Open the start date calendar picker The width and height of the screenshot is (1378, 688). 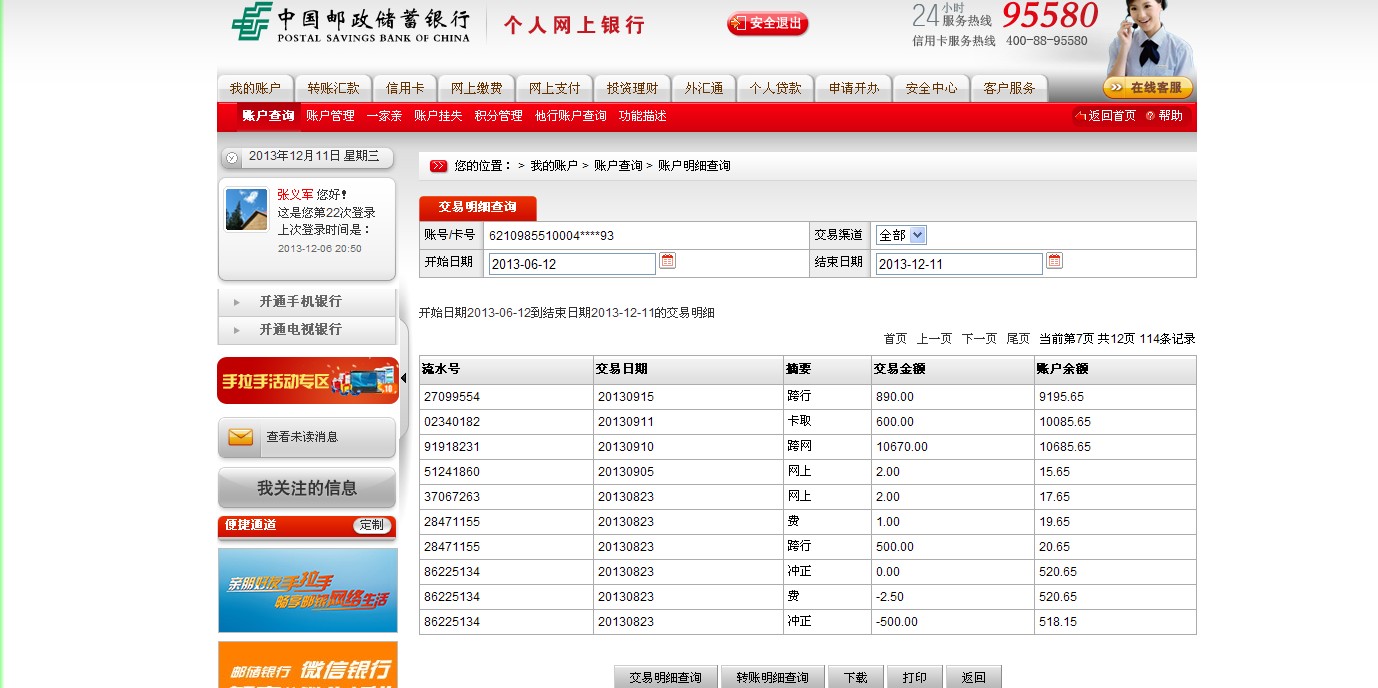tap(667, 261)
